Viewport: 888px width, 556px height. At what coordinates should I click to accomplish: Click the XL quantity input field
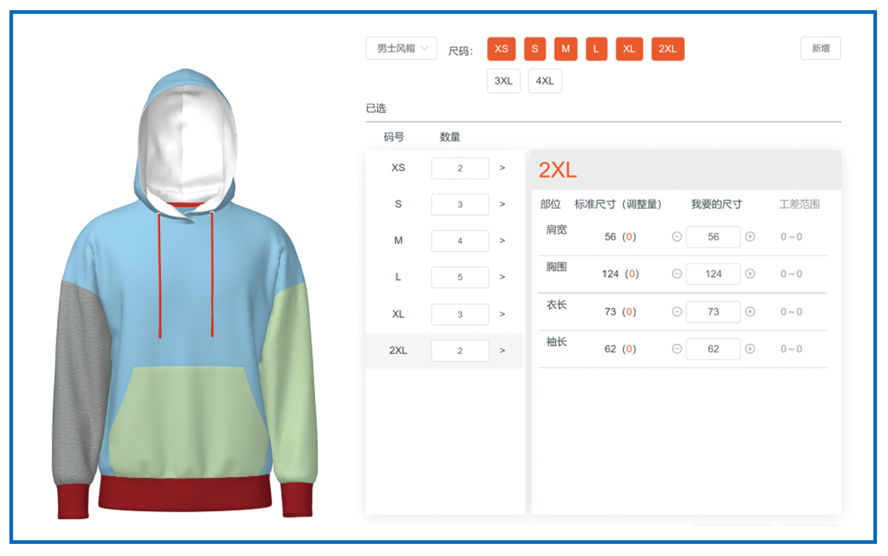pos(460,314)
